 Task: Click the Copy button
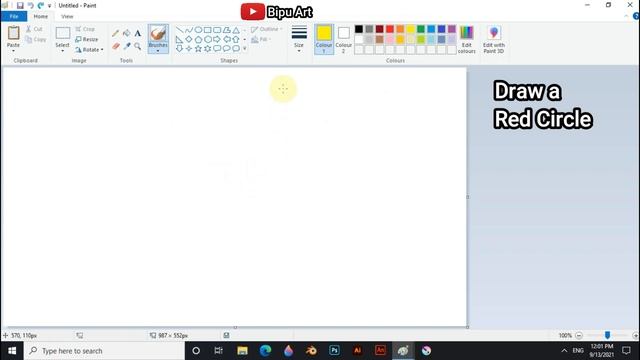(x=36, y=40)
